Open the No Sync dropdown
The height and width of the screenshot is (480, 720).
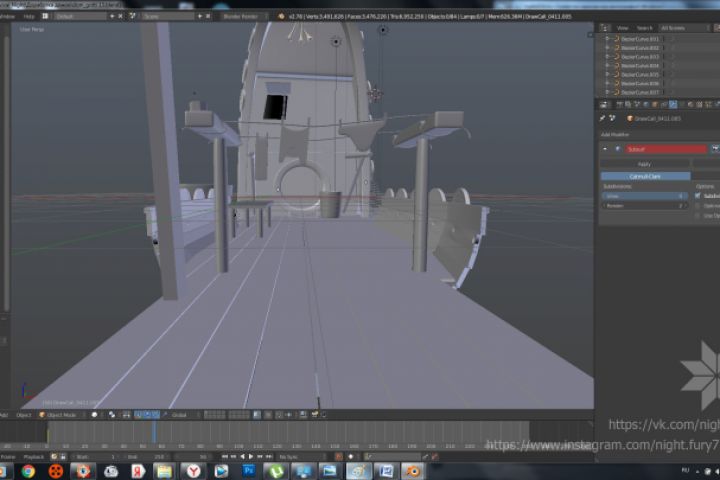click(301, 457)
